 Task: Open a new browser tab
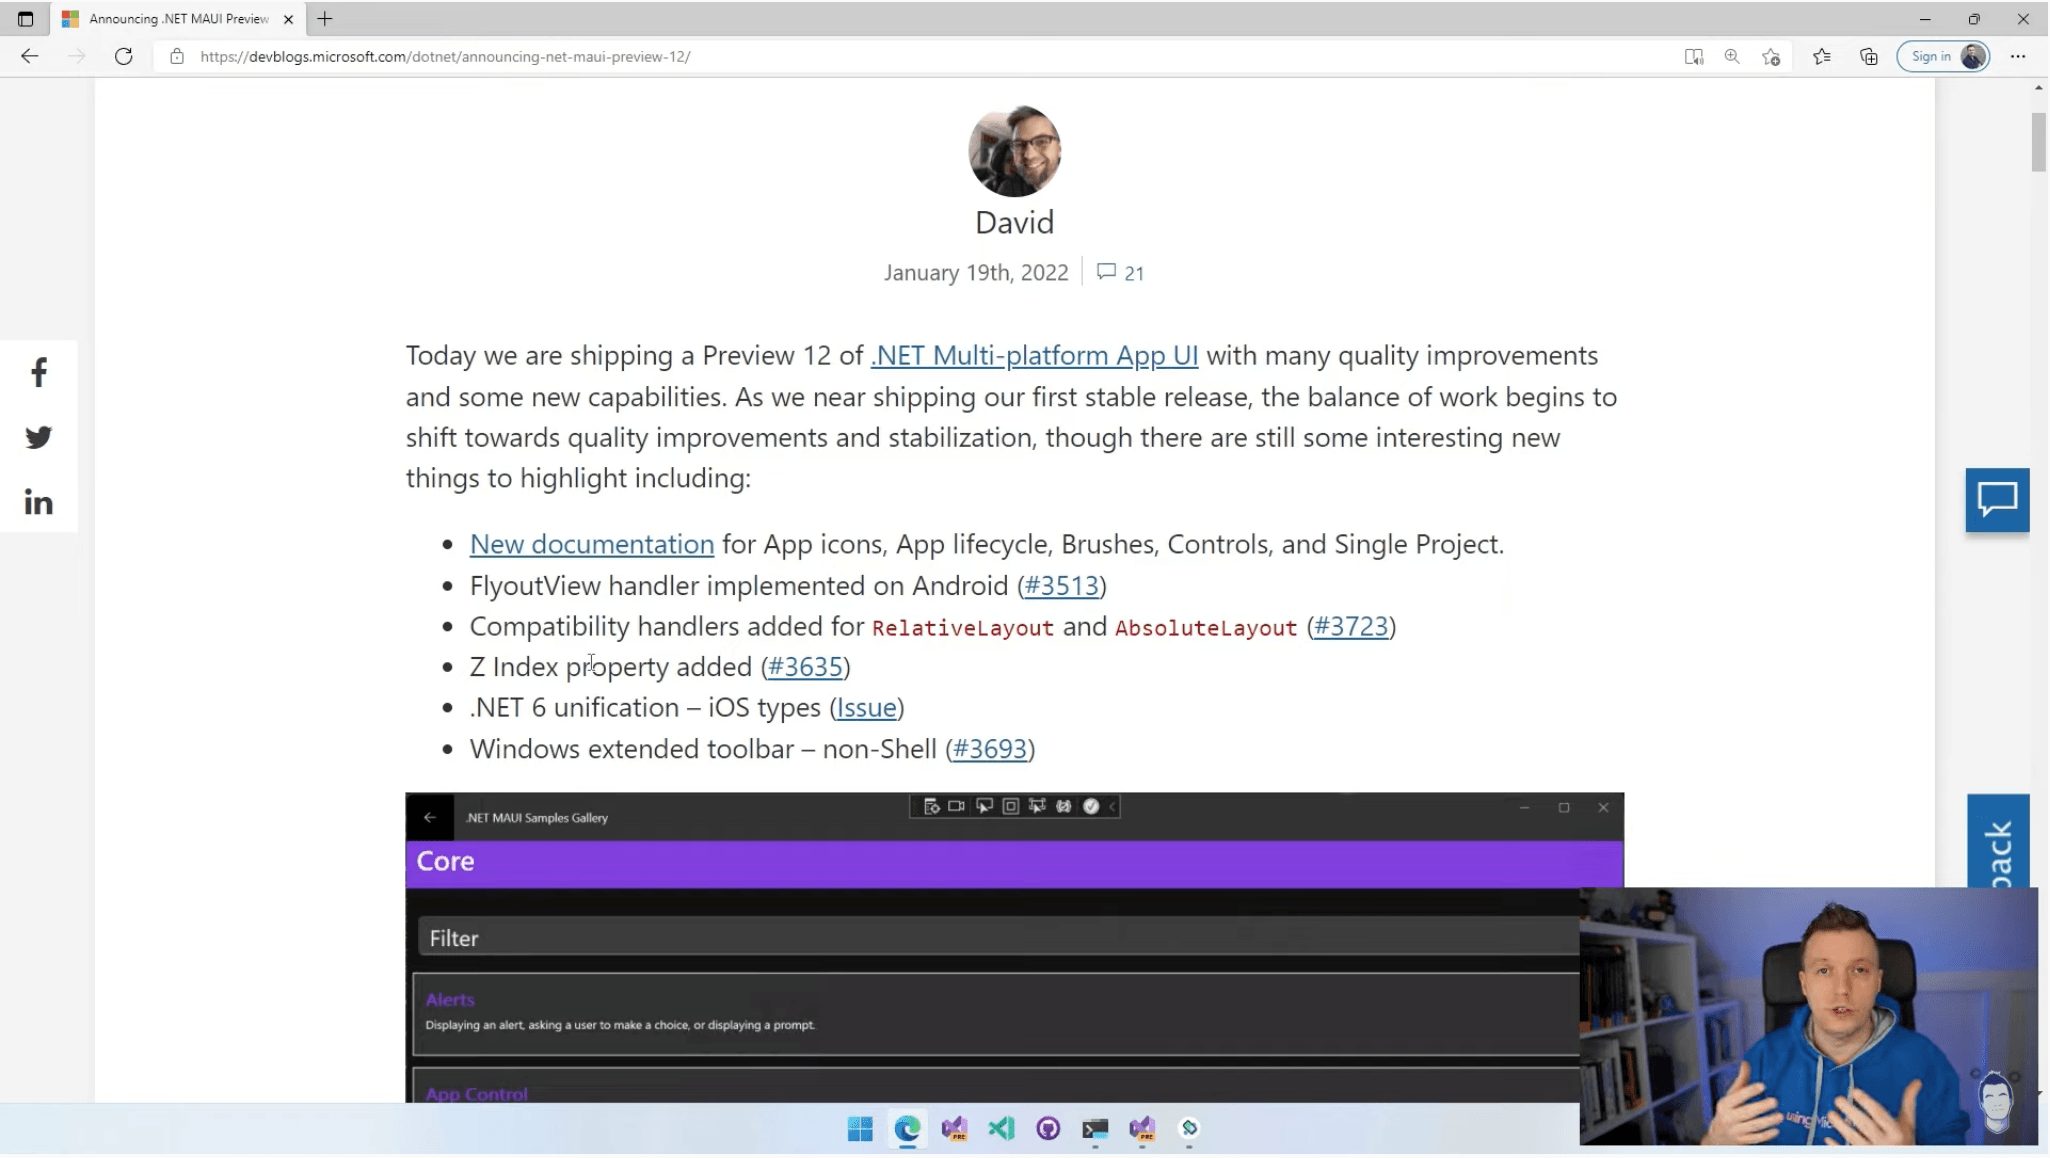pyautogui.click(x=325, y=19)
